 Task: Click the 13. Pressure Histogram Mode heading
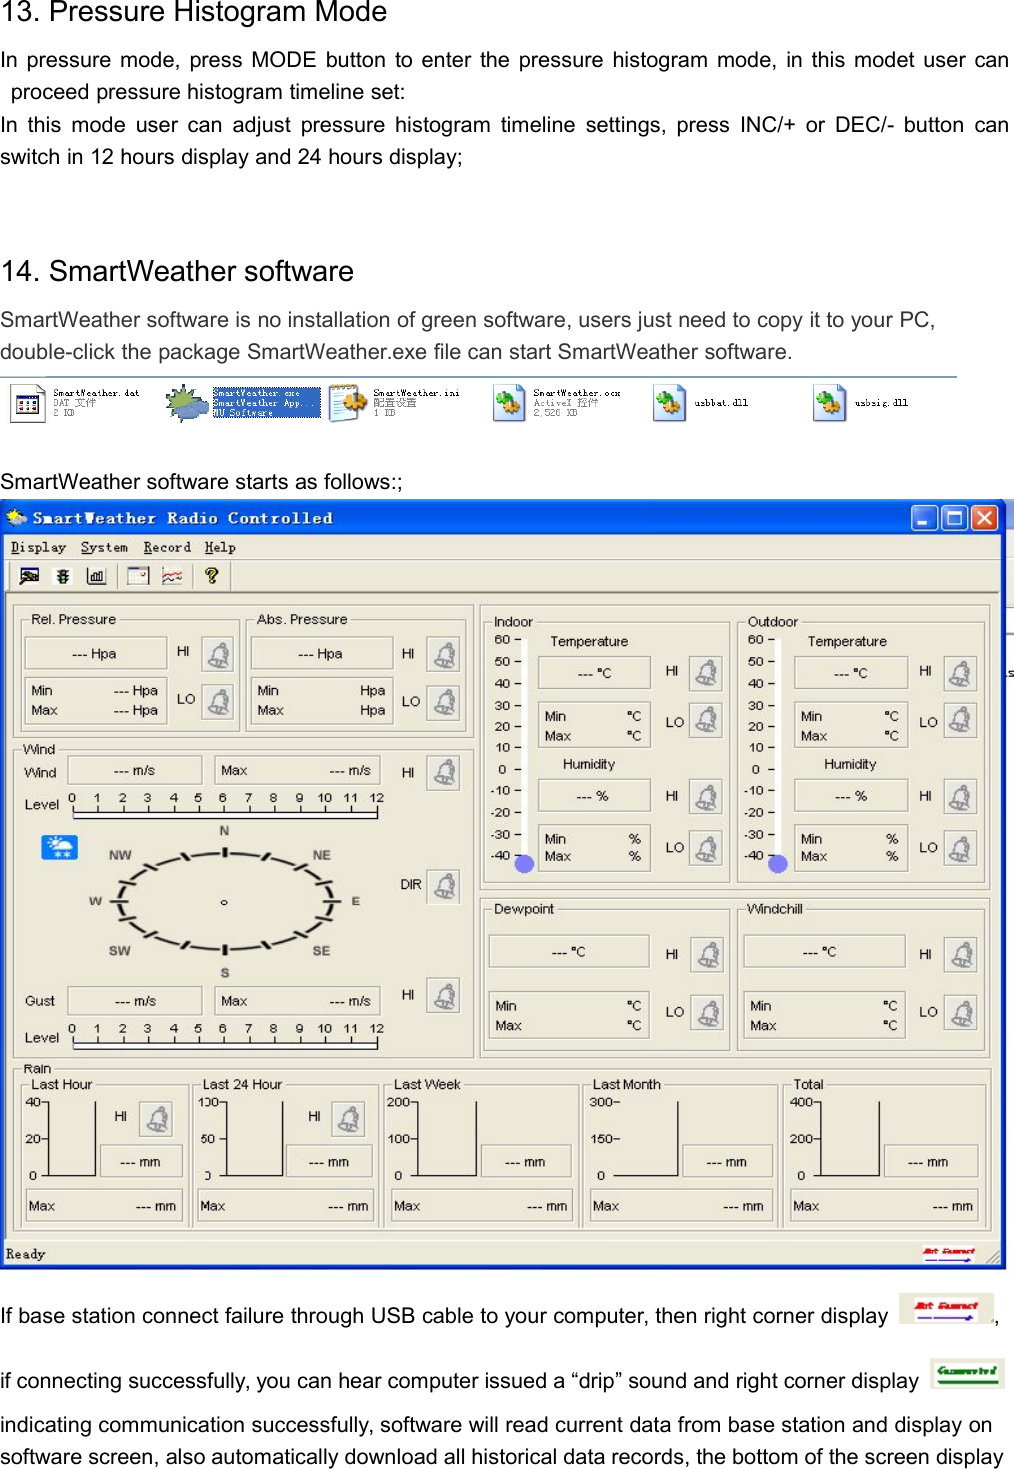(x=195, y=13)
